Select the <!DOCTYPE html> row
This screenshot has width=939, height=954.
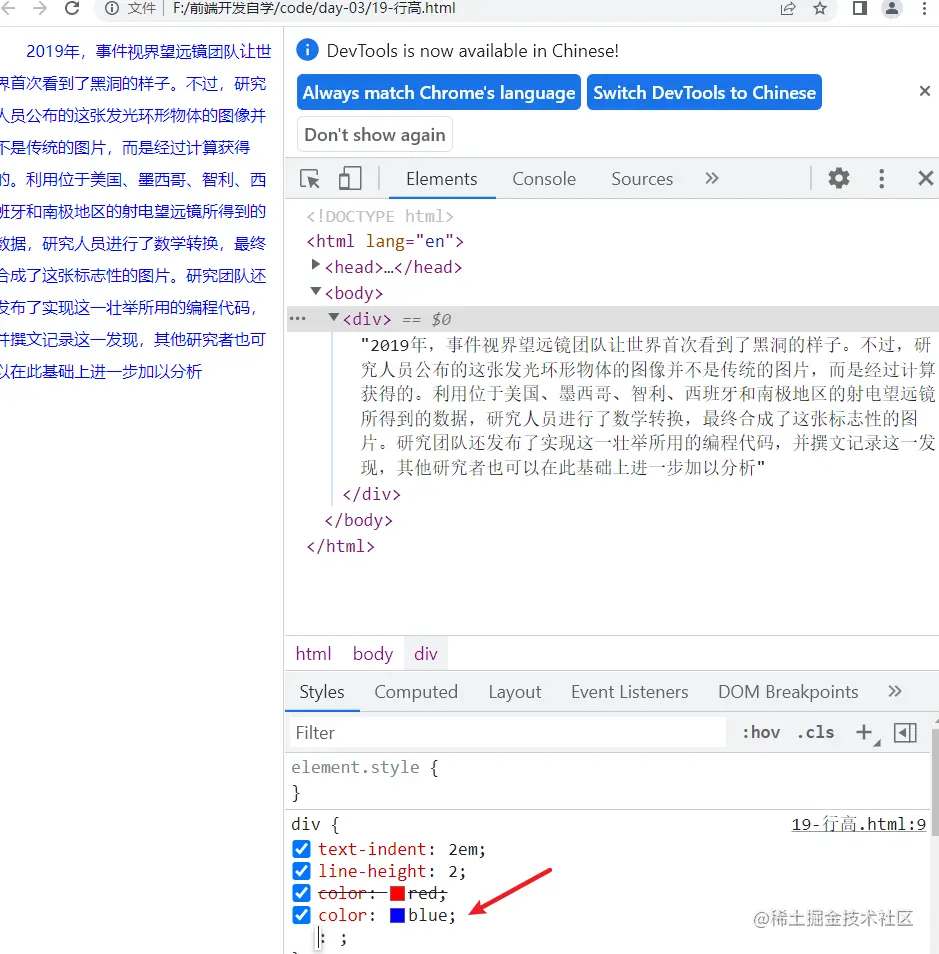tap(380, 216)
